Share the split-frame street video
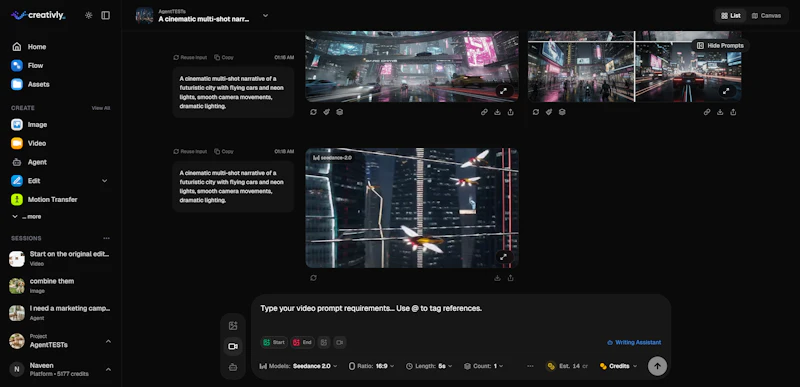The height and width of the screenshot is (387, 800). pyautogui.click(x=733, y=112)
